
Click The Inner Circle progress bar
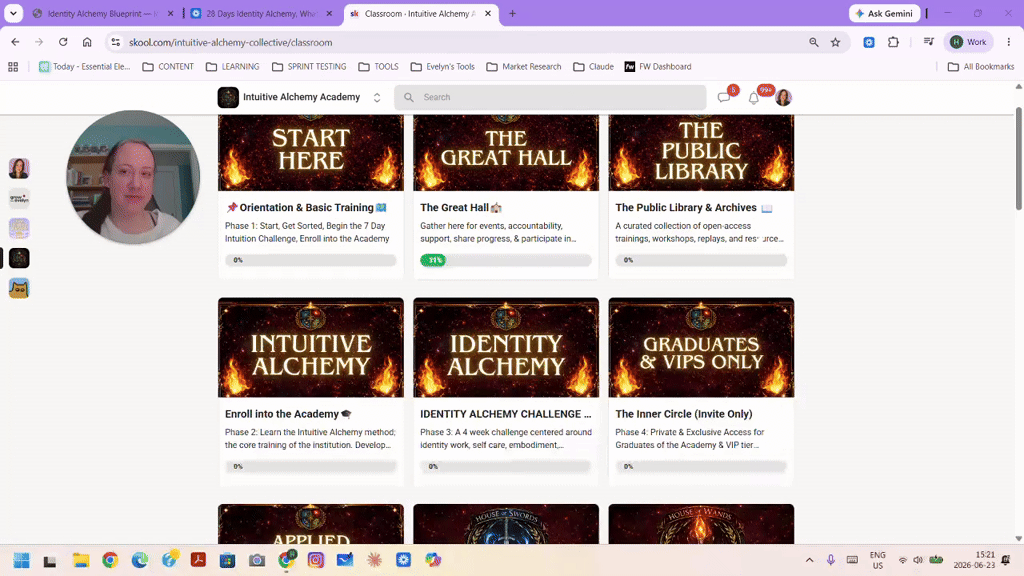click(701, 466)
